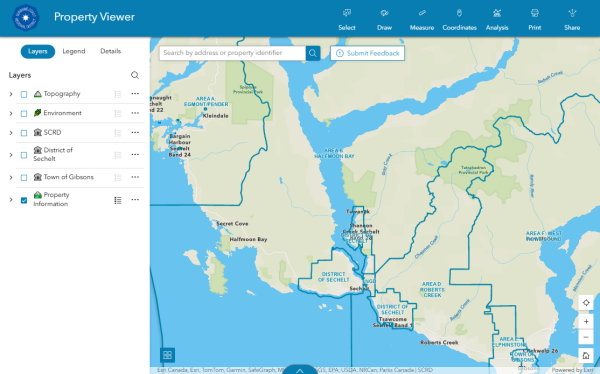Viewport: 600px width, 374px height.
Task: Expand the Town of Gibsons group
Action: [x=11, y=178]
